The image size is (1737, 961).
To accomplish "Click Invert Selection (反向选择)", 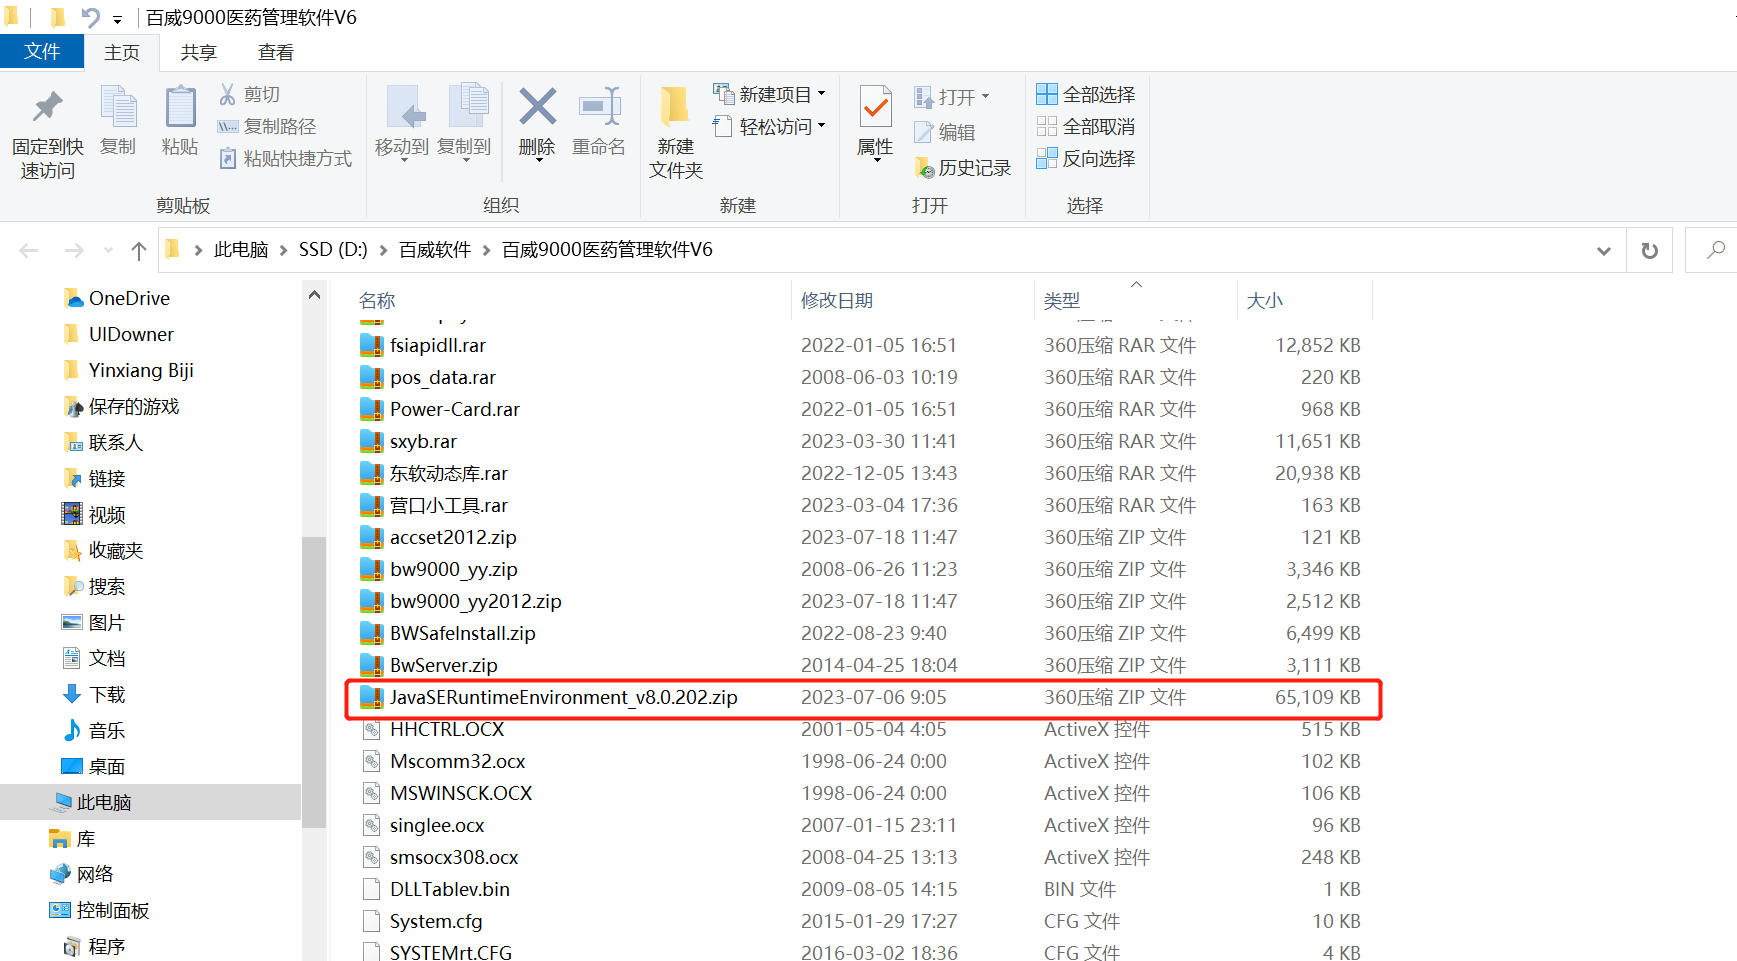I will [x=1086, y=158].
